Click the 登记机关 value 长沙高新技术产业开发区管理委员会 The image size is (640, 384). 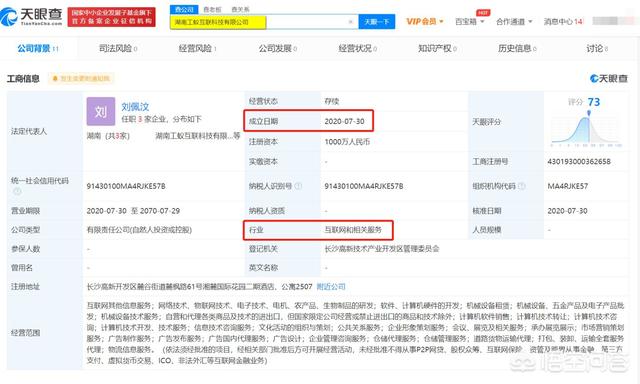[382, 249]
